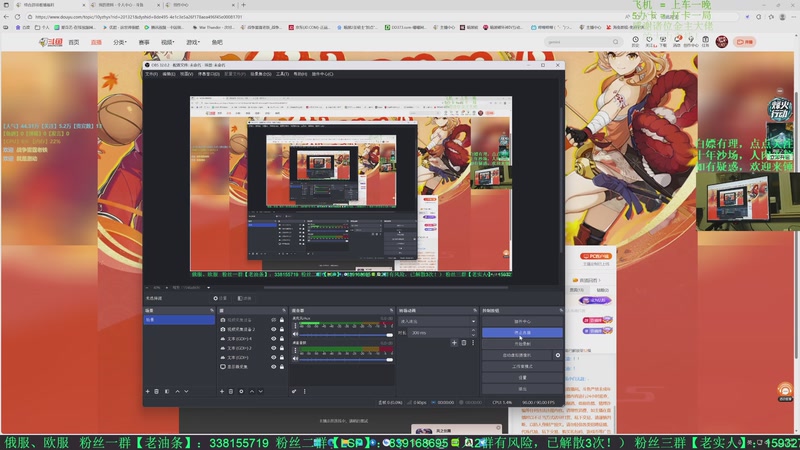Viewport: 800px width, 450px height.
Task: Open OBS 文件(F) menu
Action: (152, 74)
